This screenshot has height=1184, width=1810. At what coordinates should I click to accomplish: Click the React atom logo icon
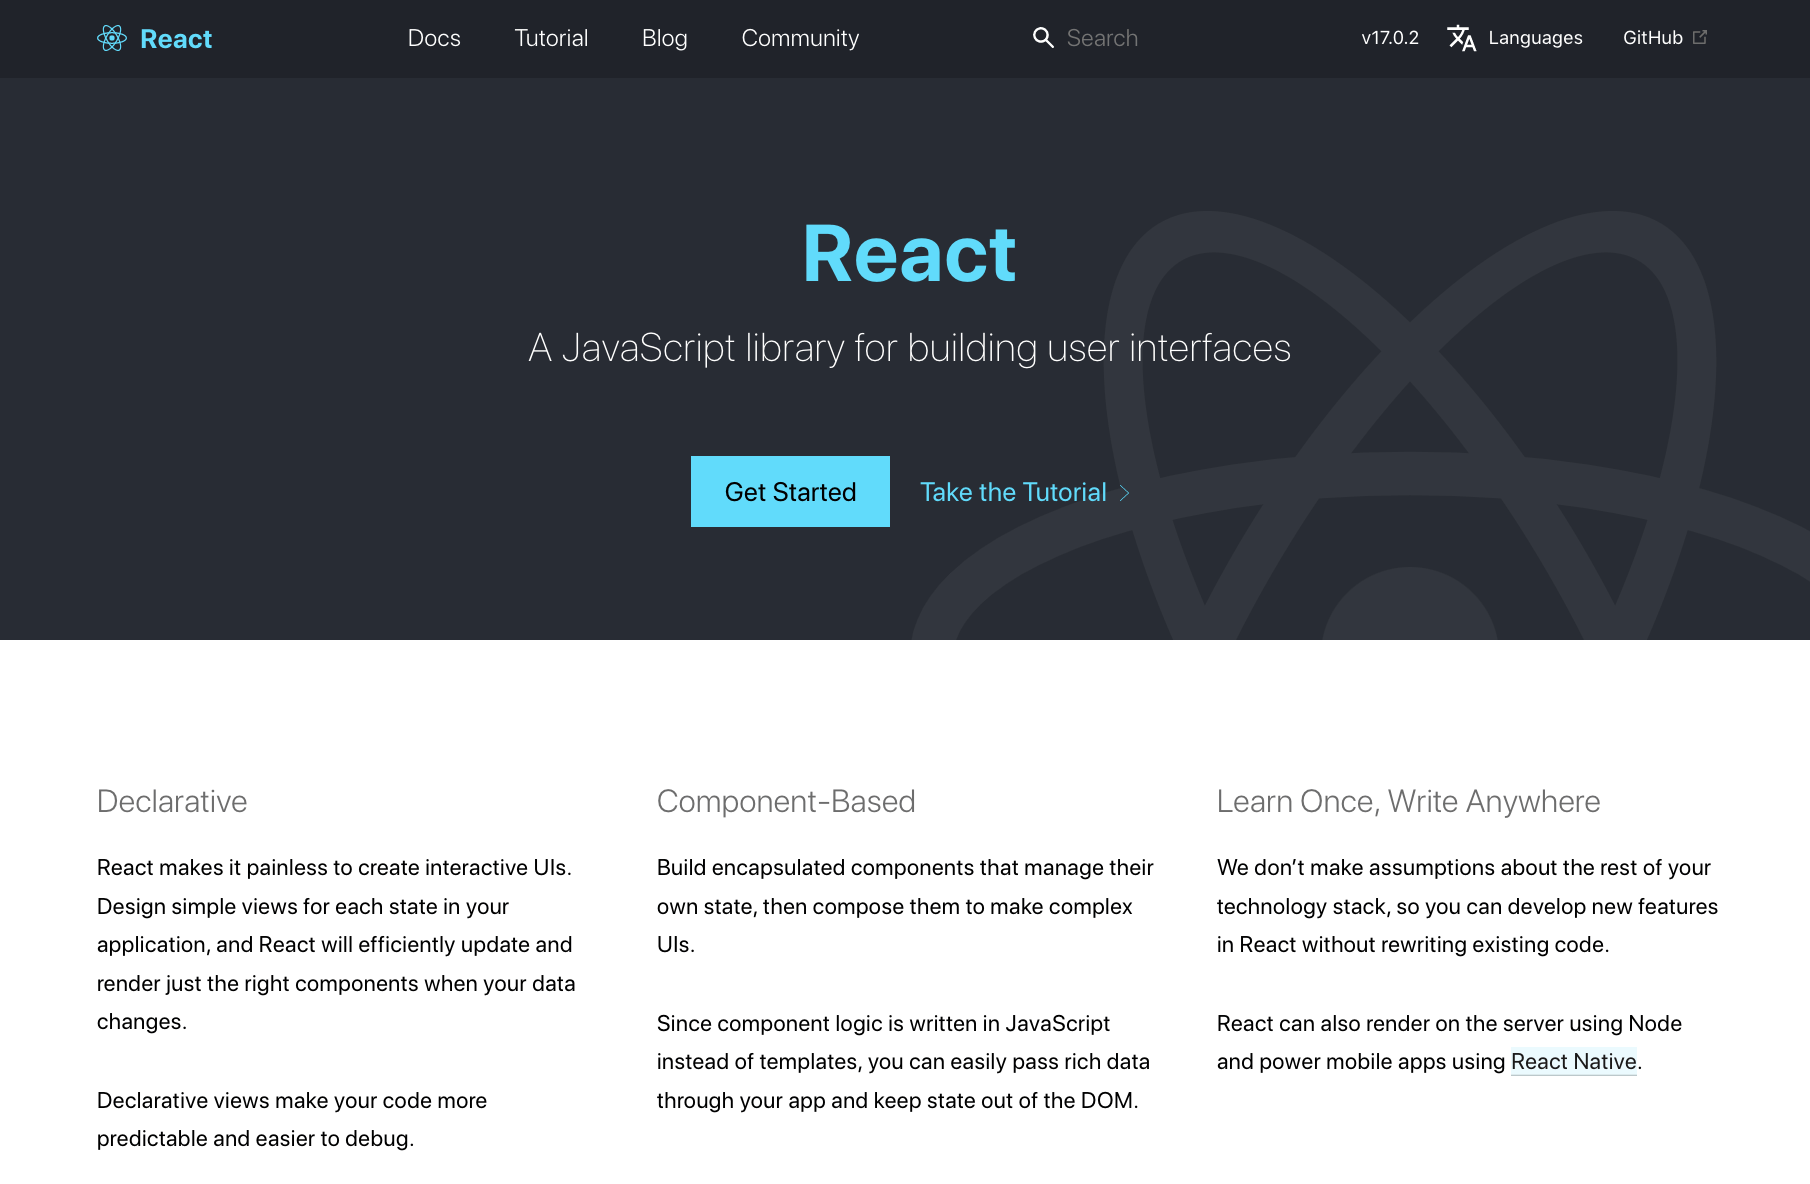click(112, 38)
